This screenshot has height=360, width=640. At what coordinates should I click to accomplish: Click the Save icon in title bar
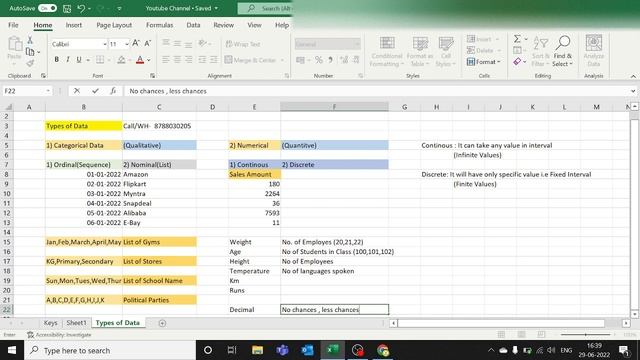[67, 9]
